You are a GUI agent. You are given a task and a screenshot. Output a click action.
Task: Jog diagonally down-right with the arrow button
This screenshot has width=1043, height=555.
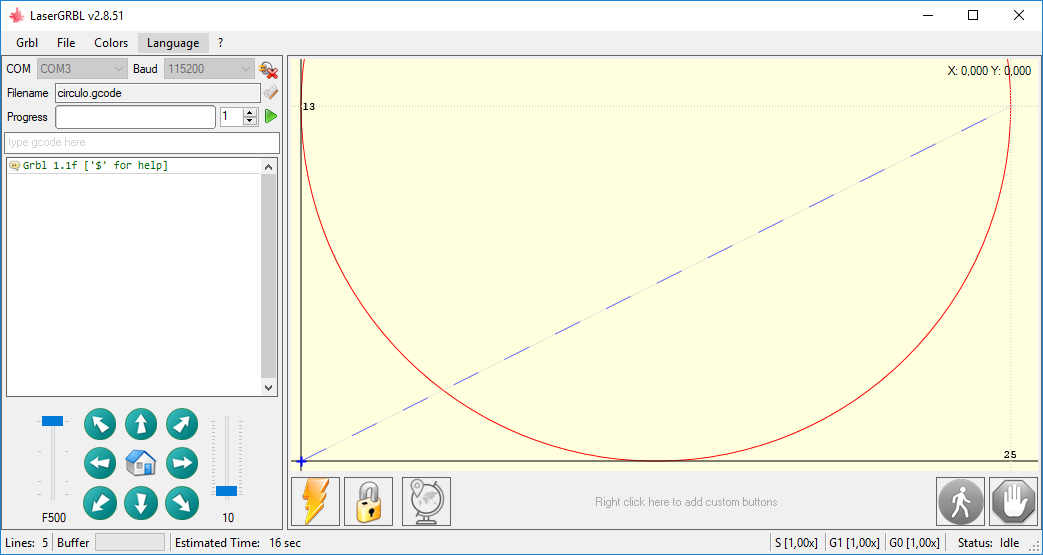tap(182, 503)
